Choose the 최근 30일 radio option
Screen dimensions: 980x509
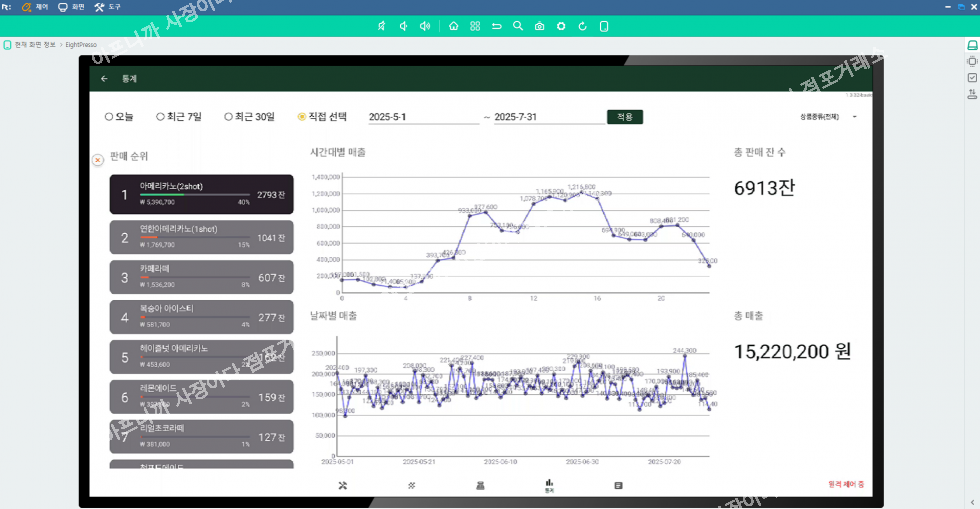point(229,117)
